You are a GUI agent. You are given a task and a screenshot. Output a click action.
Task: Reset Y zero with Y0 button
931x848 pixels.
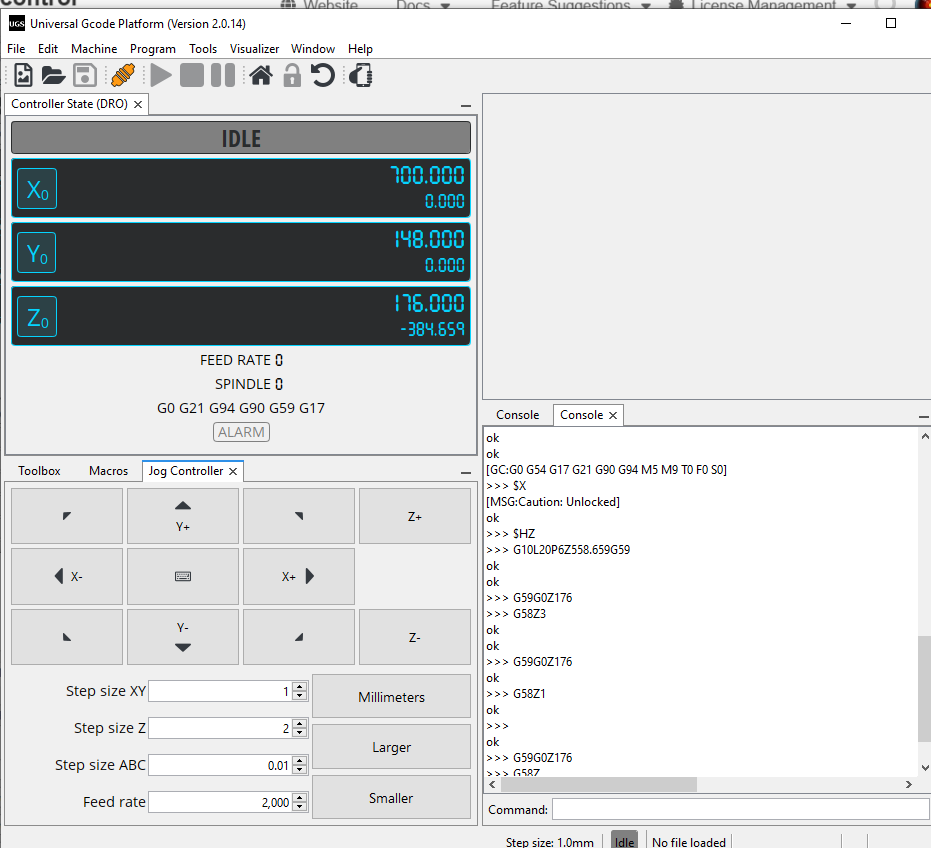[x=37, y=253]
